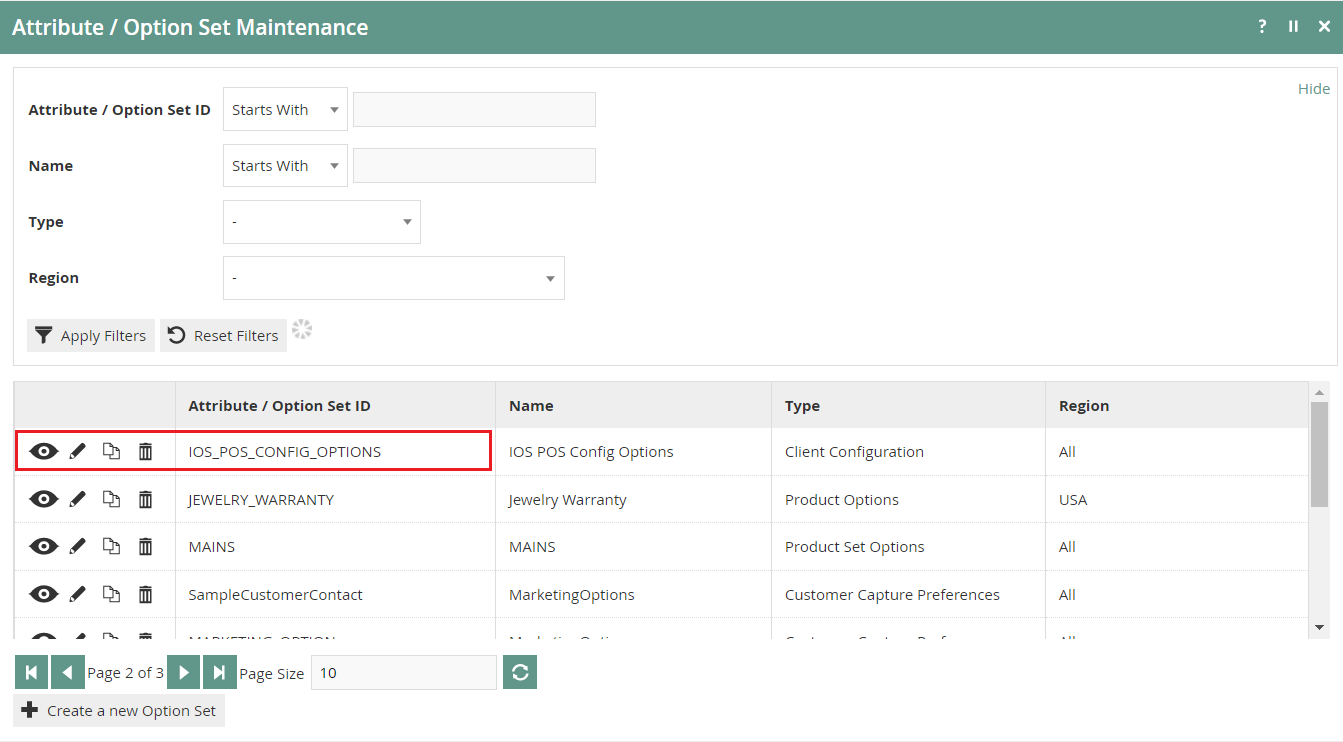Duplicate the JEWELRY_WARRANTY option set

tap(111, 499)
